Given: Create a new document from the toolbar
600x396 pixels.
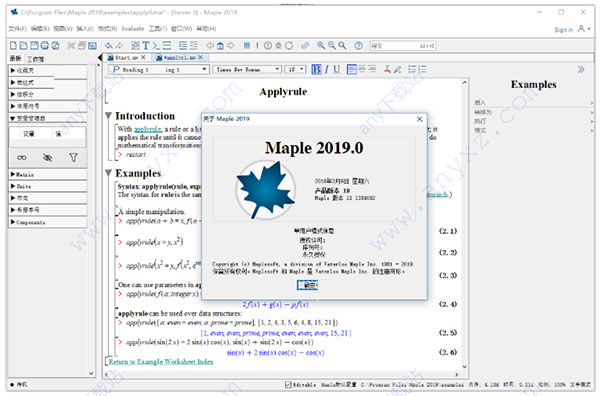Looking at the screenshot, I should [13, 46].
